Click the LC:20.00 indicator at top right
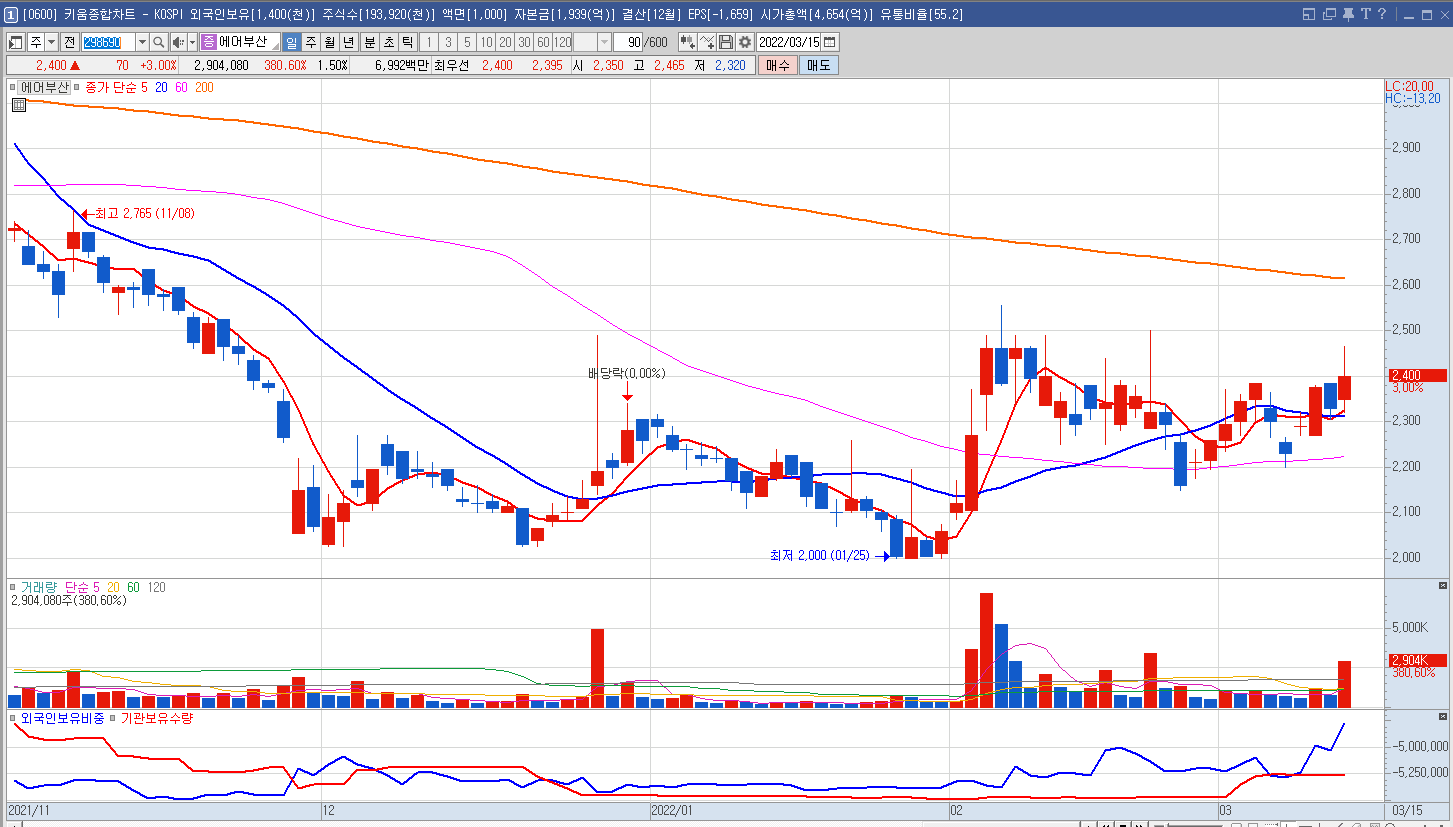Image resolution: width=1453 pixels, height=827 pixels. click(1409, 86)
